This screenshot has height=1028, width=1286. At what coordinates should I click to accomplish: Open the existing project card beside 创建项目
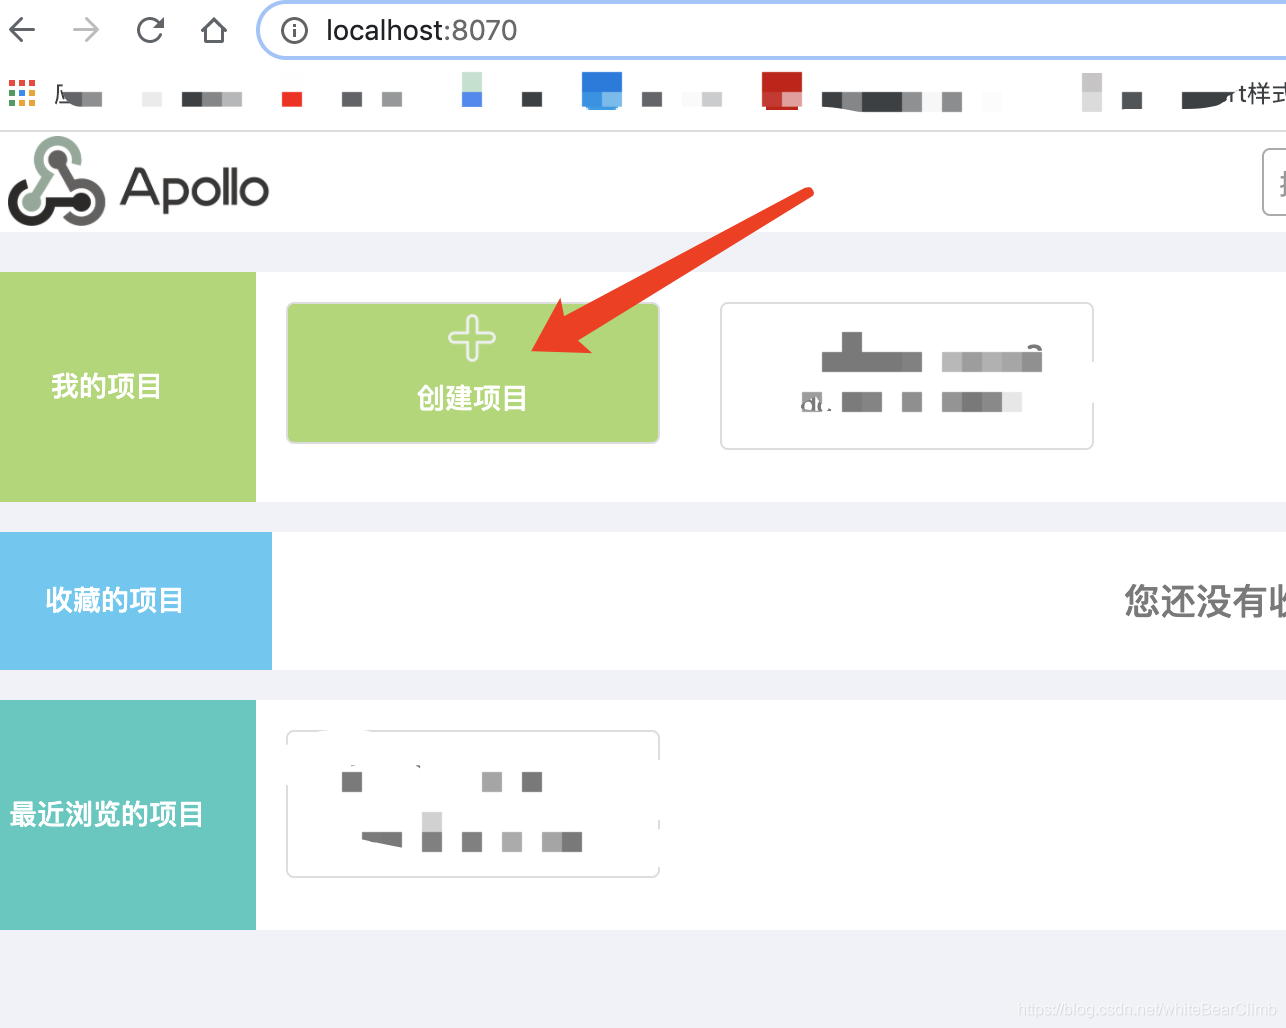pos(907,376)
